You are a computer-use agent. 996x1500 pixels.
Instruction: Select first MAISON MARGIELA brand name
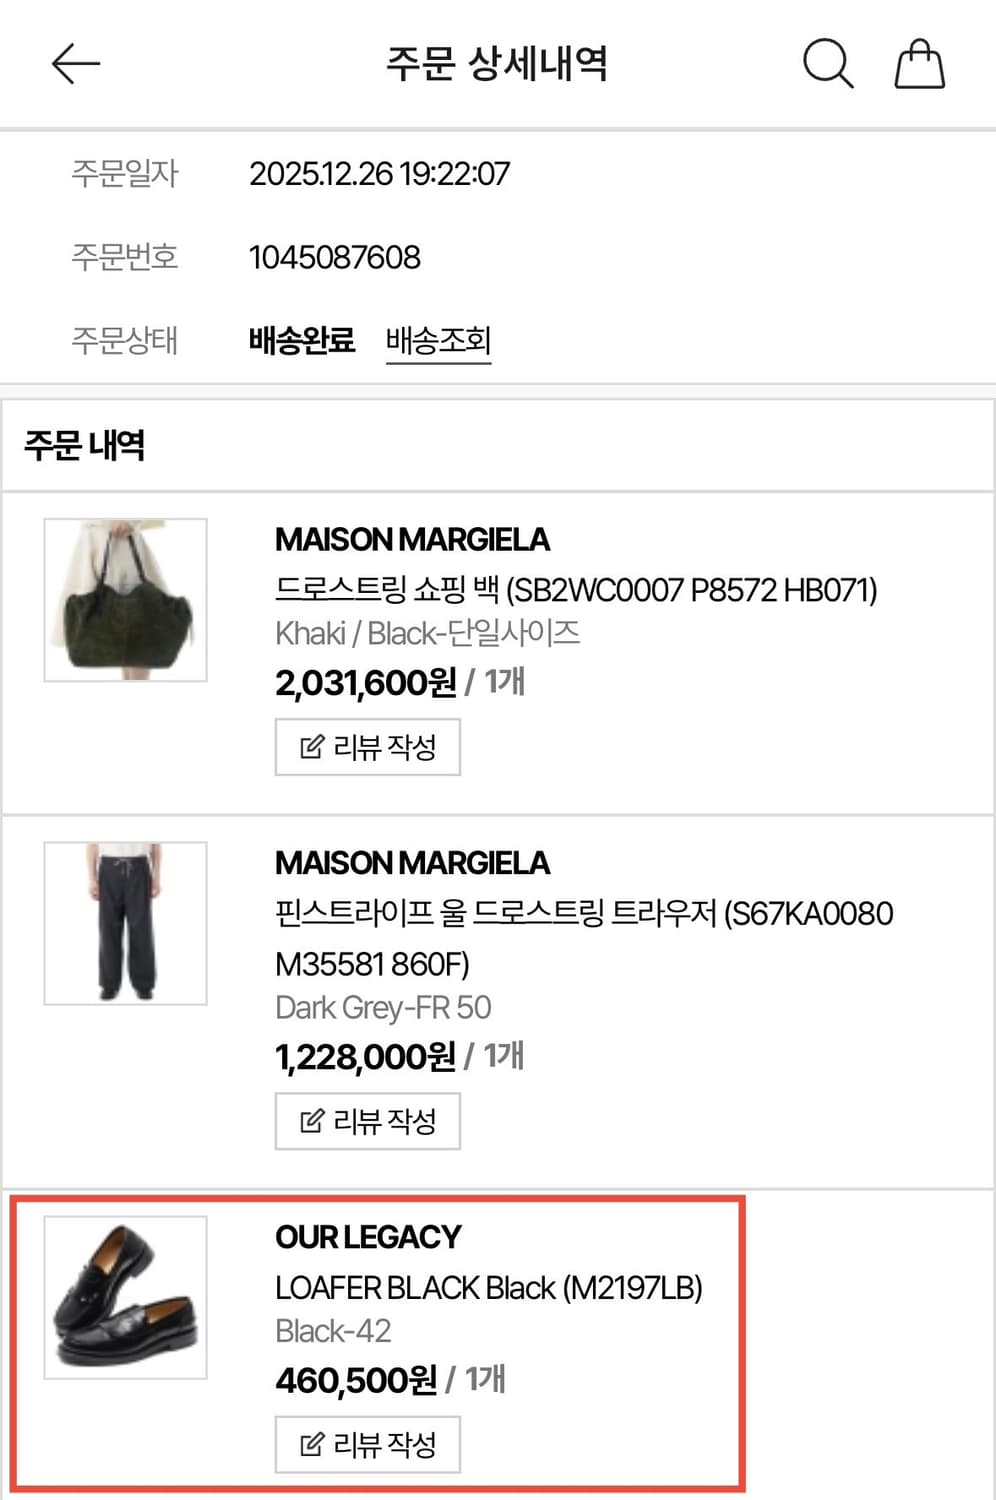pos(412,540)
